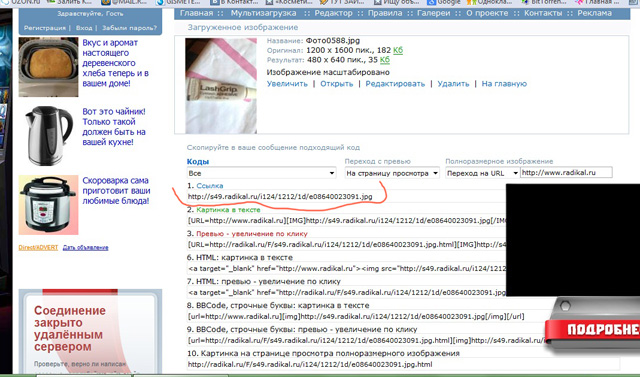
Task: Open the Редактор menu item
Action: 333,13
